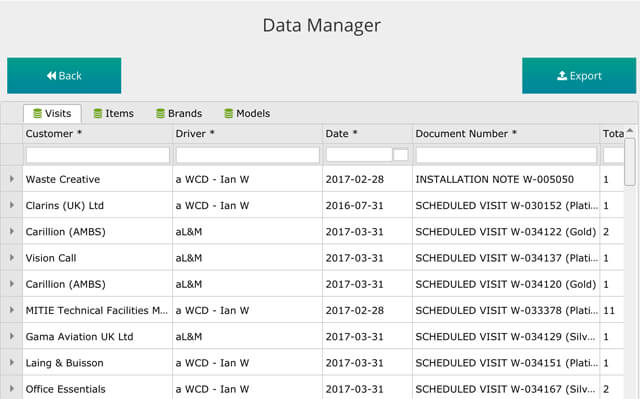
Task: Sort by Date column header
Action: pos(367,134)
